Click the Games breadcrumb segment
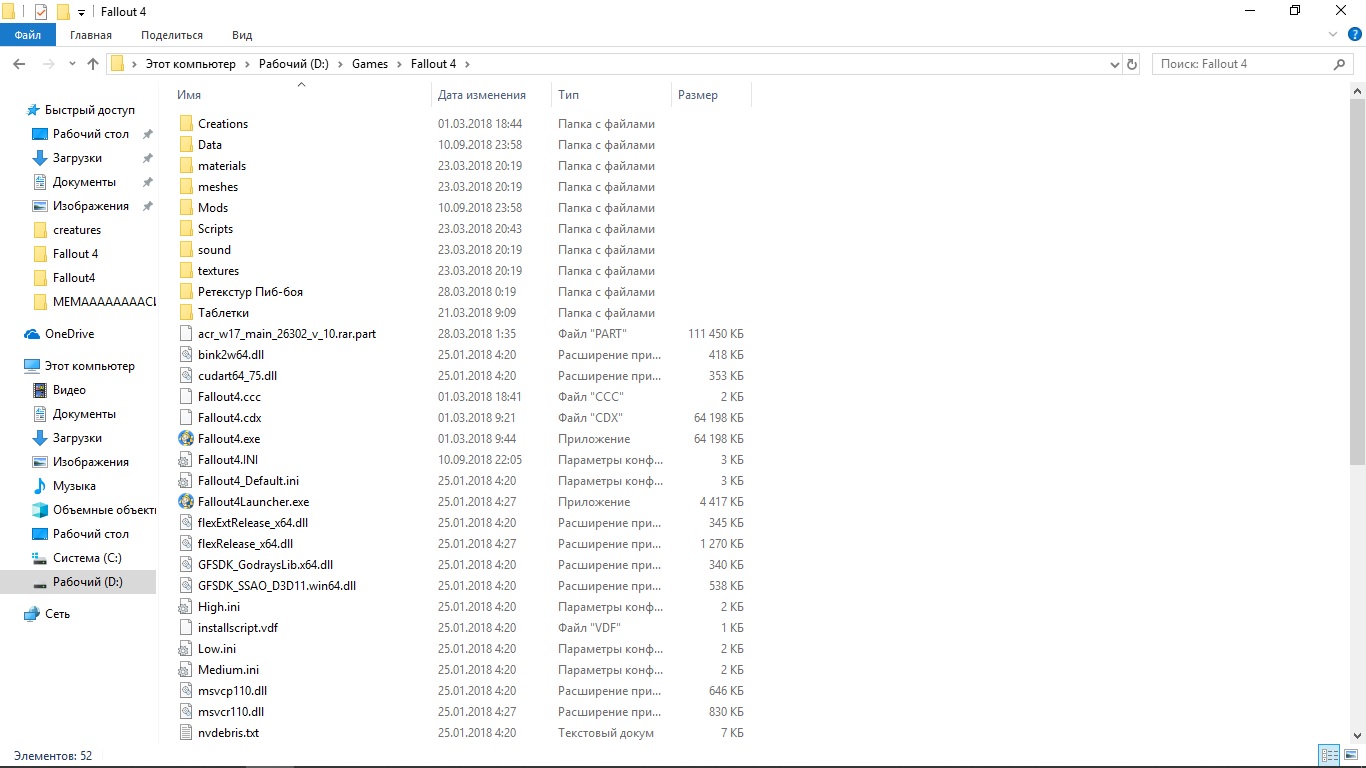1366x768 pixels. [370, 64]
